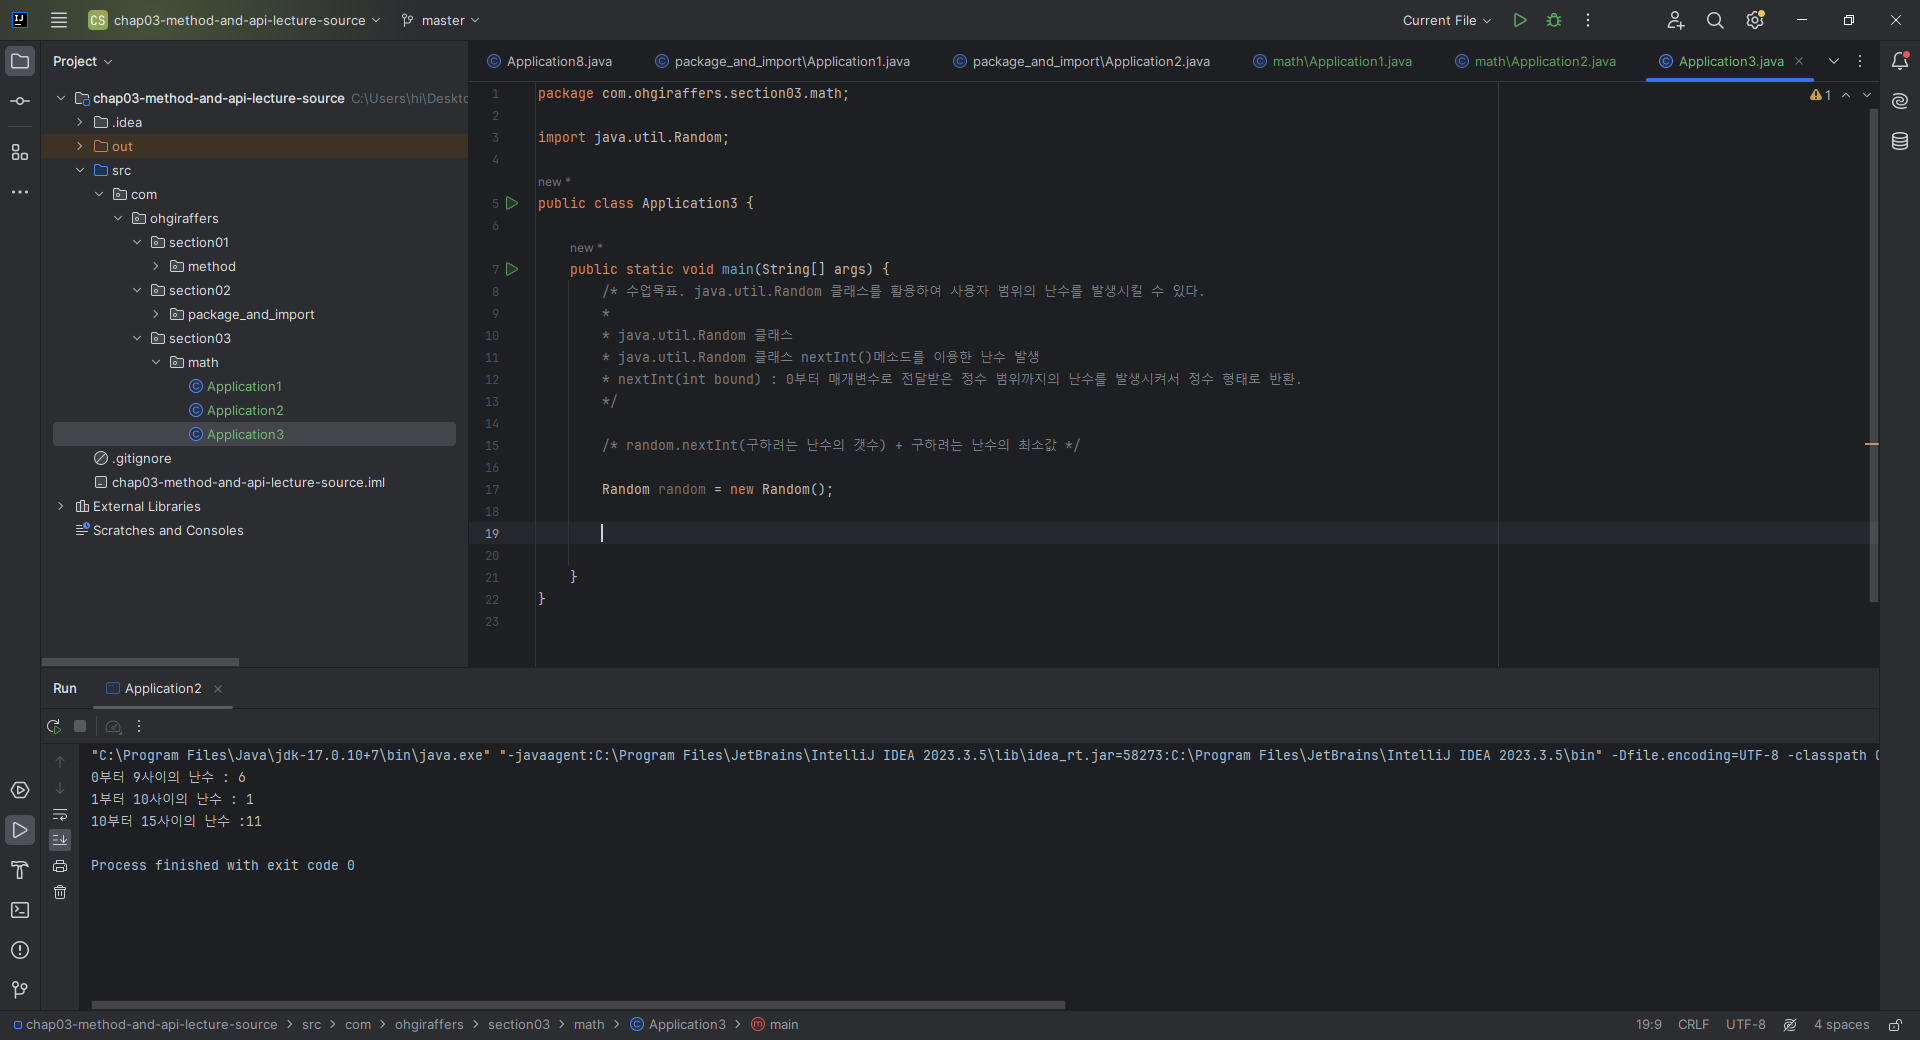Open the master branch dropdown
The height and width of the screenshot is (1040, 1920).
440,20
